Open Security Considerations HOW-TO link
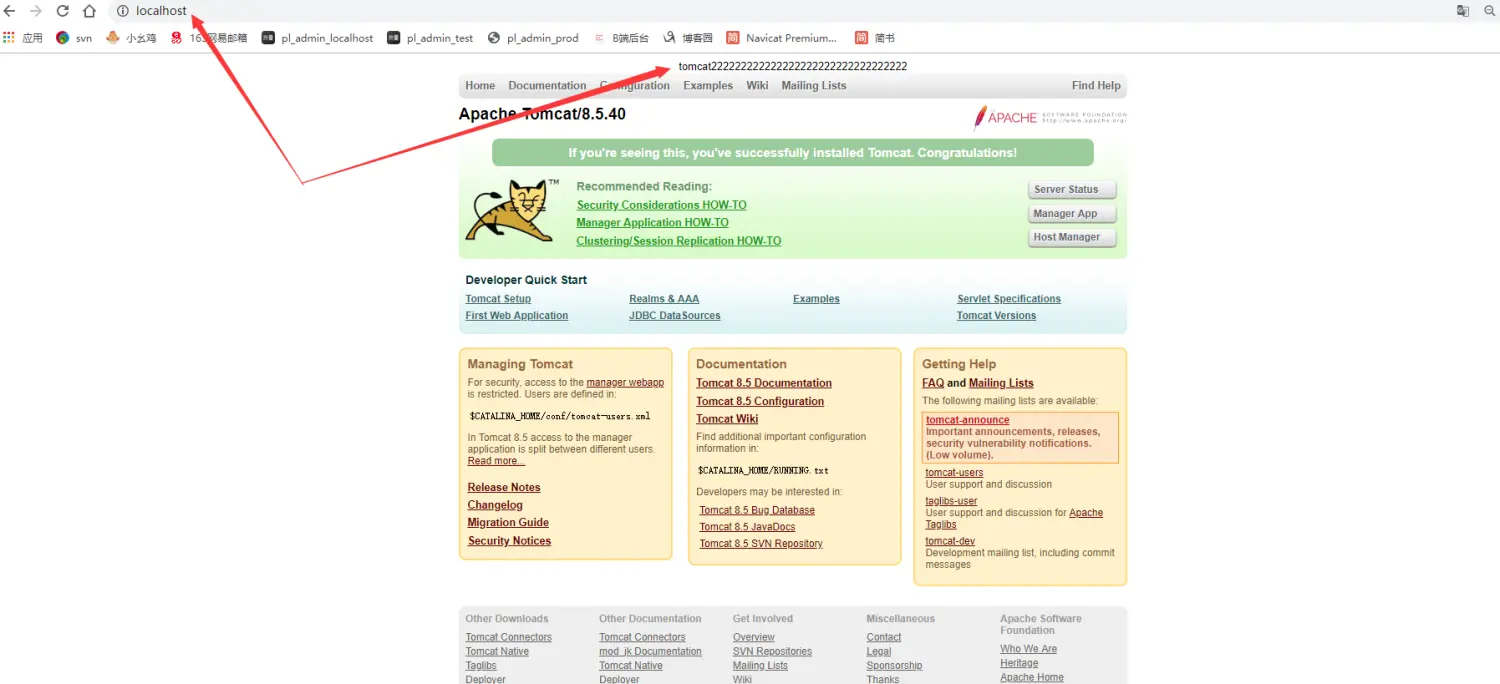This screenshot has width=1500, height=684. (661, 205)
